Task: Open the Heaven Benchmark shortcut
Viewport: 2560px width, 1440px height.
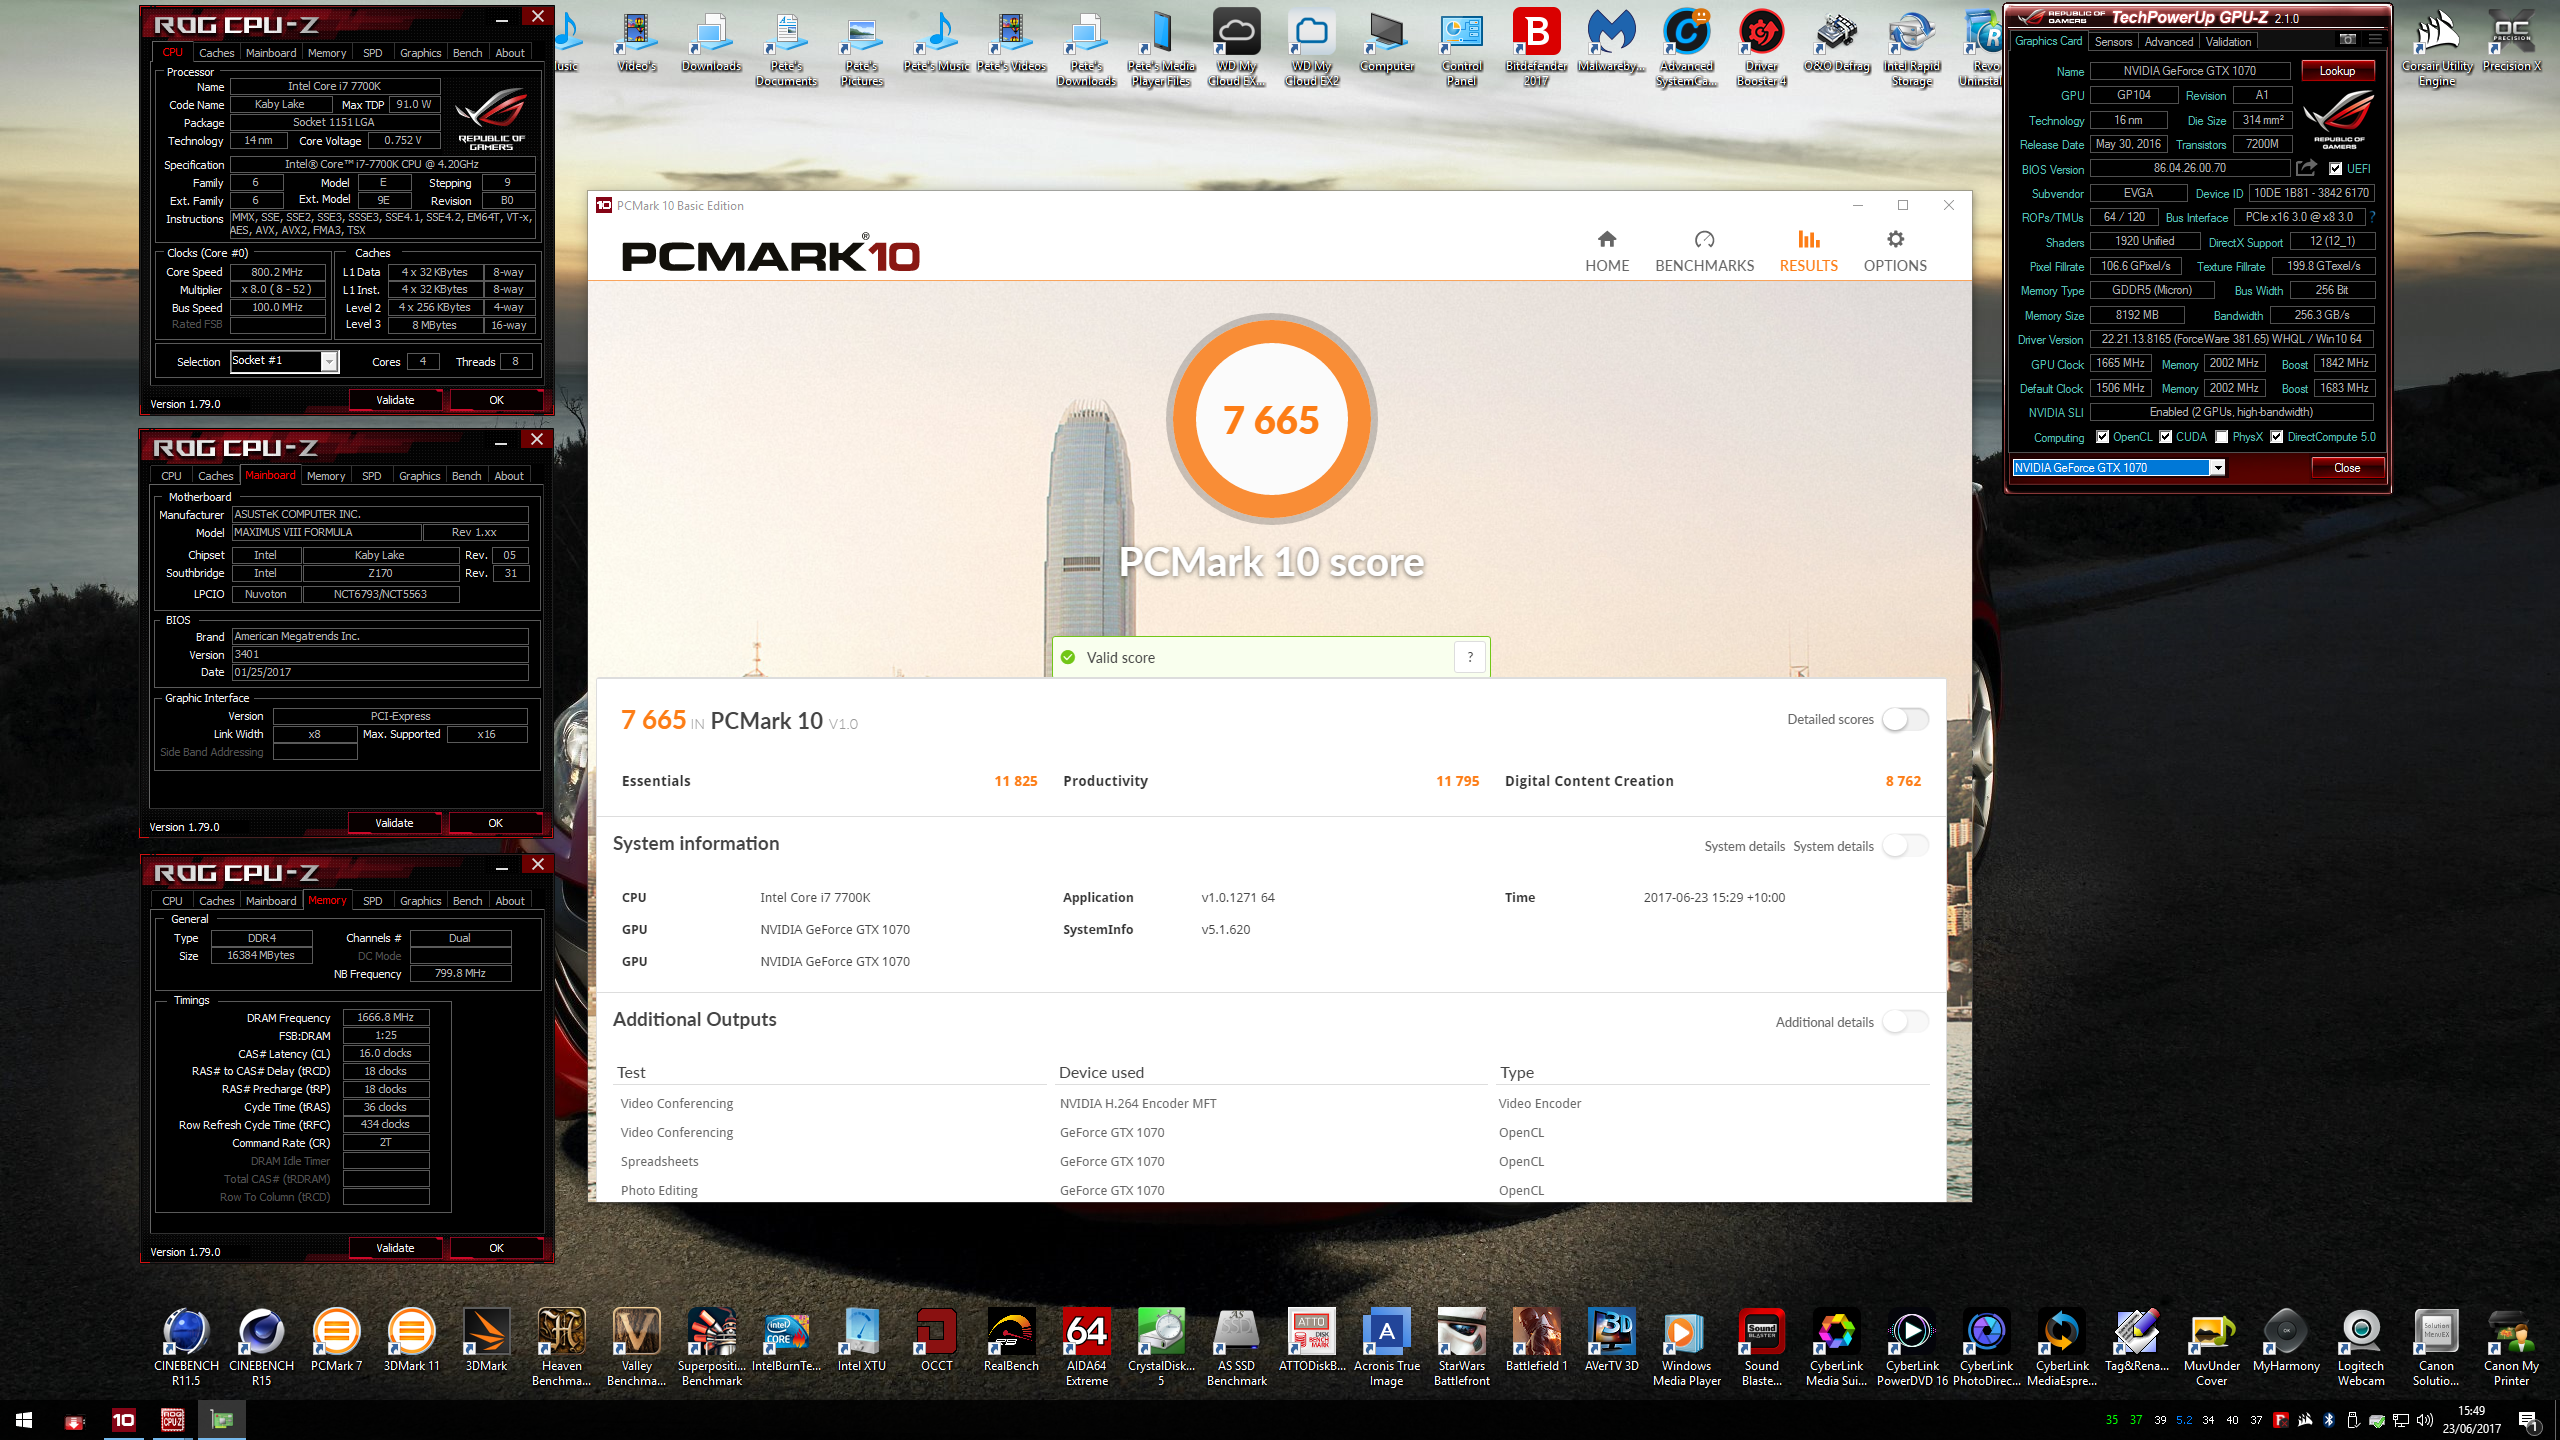Action: point(561,1347)
